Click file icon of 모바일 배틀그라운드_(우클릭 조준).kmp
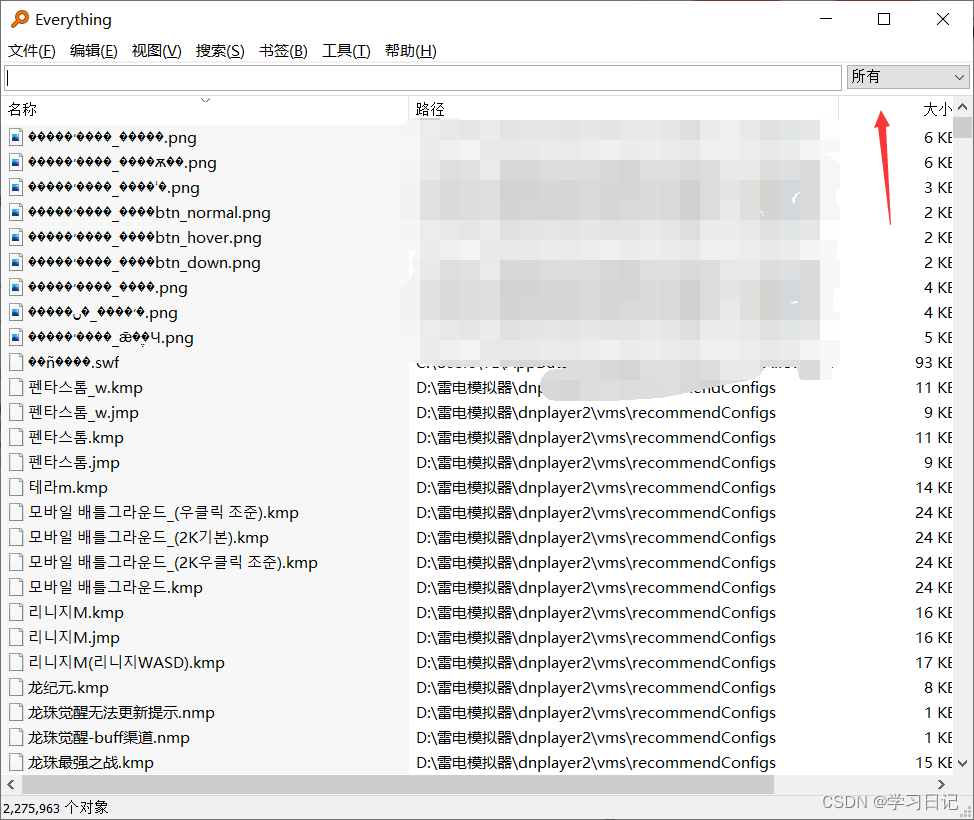Image resolution: width=974 pixels, height=820 pixels. (16, 512)
